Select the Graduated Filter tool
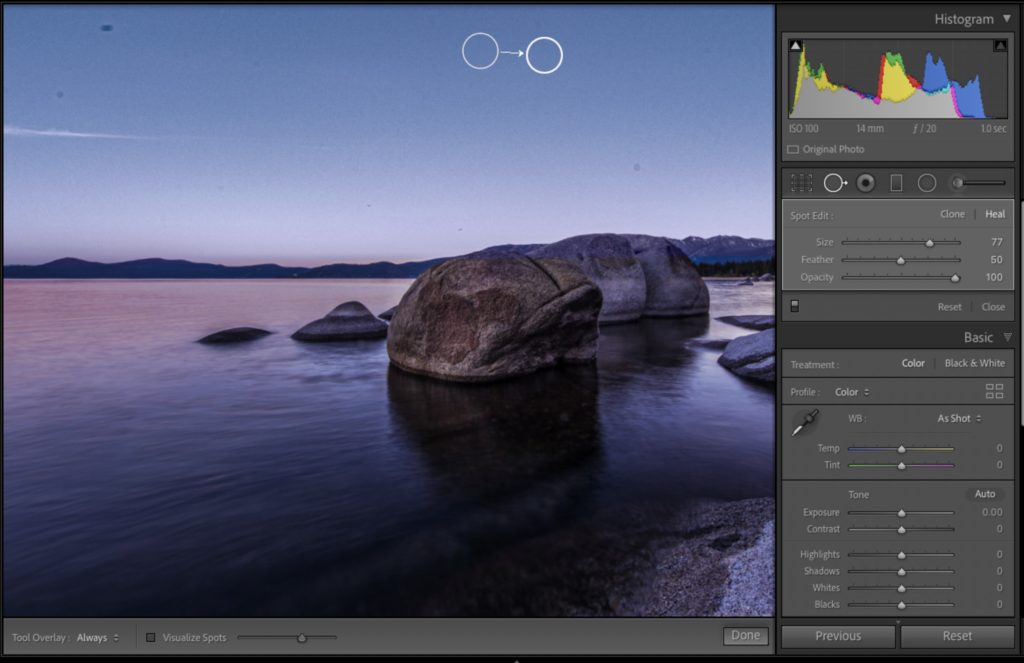 coord(897,183)
